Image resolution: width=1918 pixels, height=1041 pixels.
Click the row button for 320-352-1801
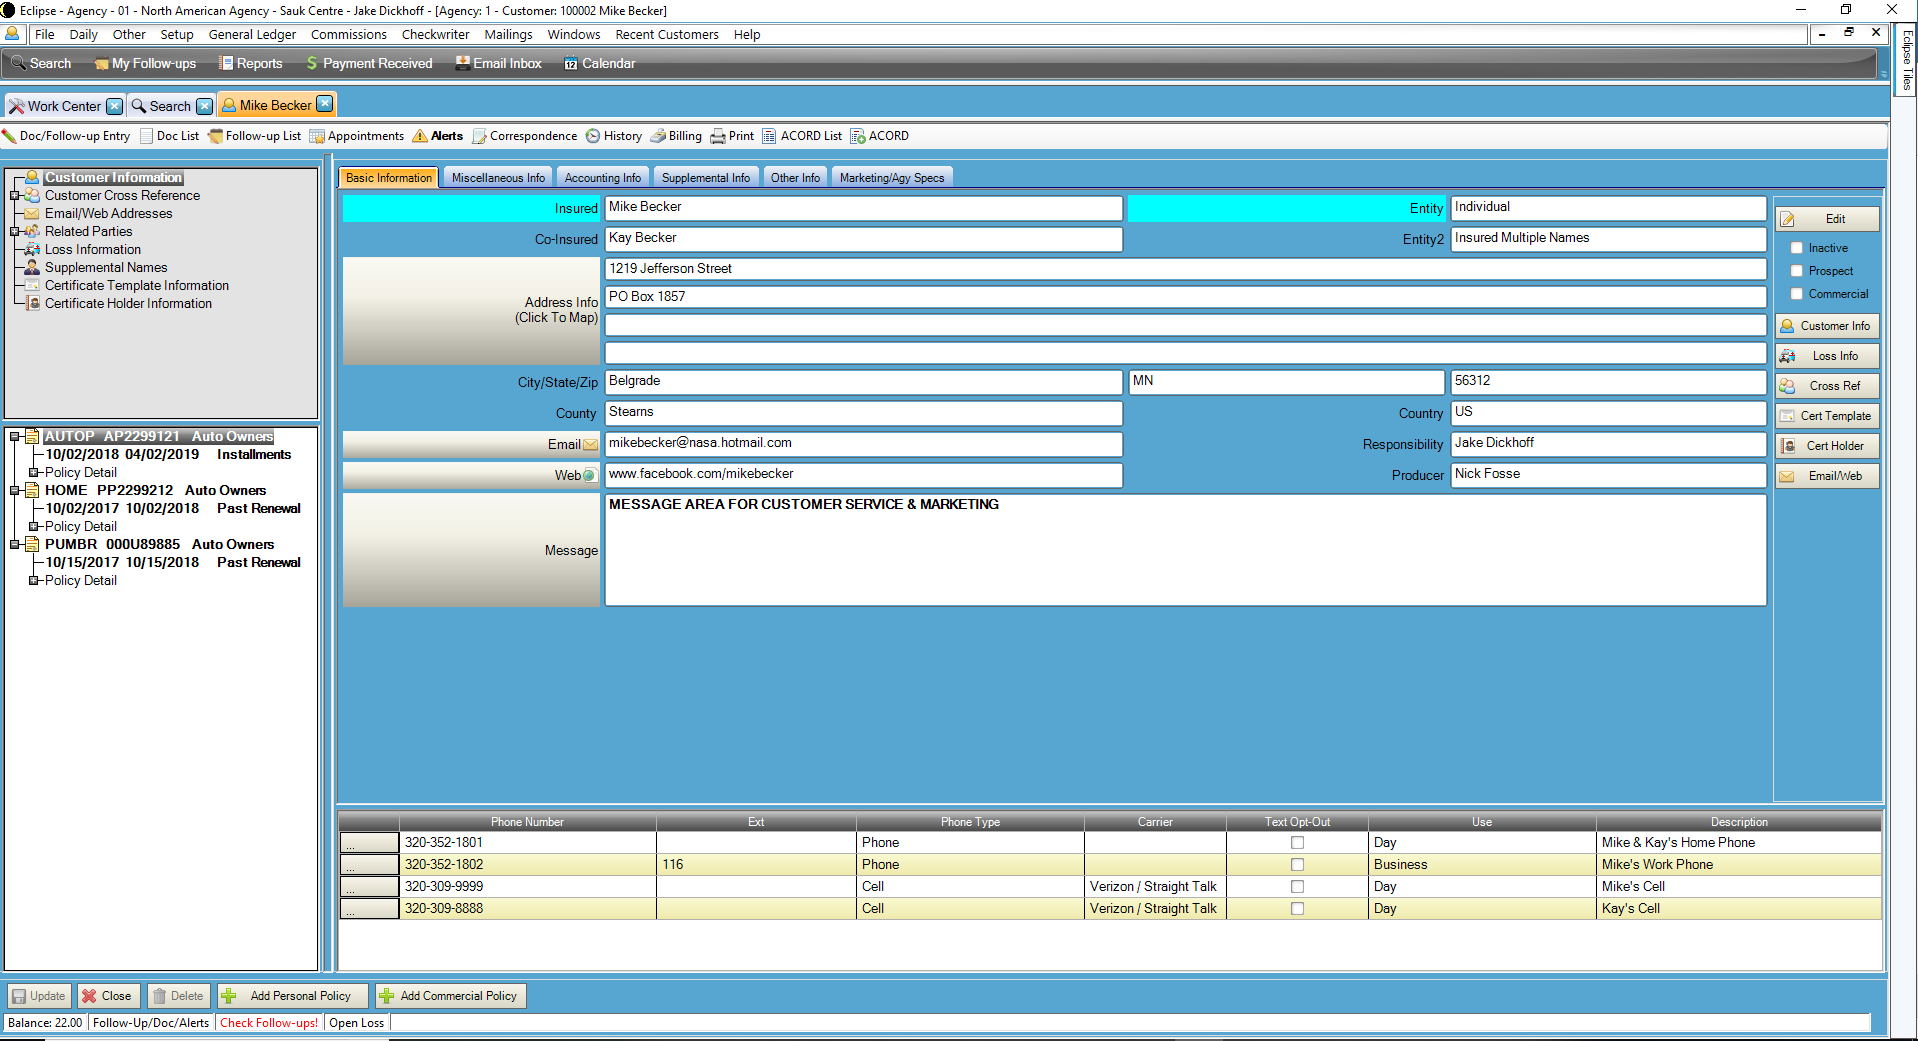369,843
